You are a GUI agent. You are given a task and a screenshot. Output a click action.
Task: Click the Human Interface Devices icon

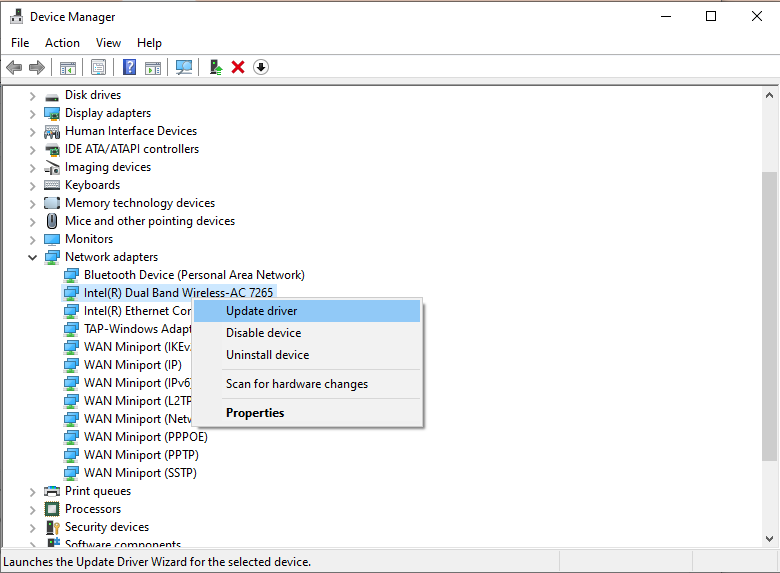pyautogui.click(x=52, y=131)
